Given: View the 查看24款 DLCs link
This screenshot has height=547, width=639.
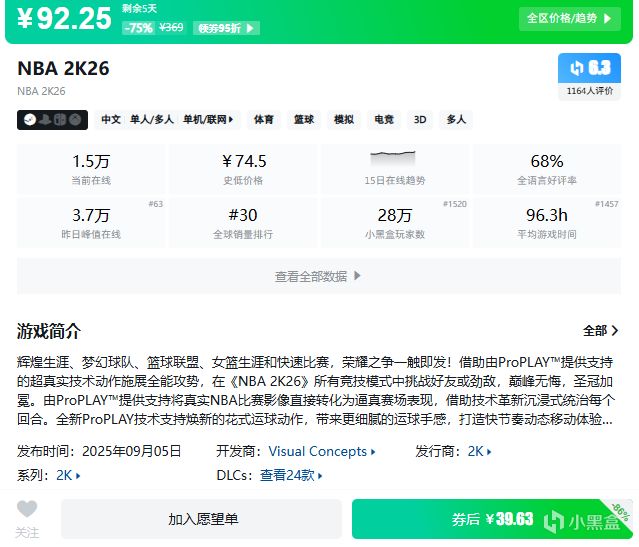Looking at the screenshot, I should coord(291,475).
